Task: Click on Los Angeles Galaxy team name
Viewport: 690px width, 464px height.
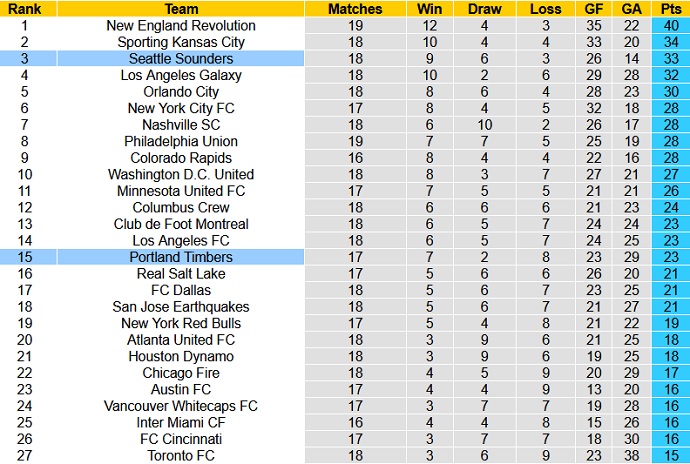Action: click(181, 75)
